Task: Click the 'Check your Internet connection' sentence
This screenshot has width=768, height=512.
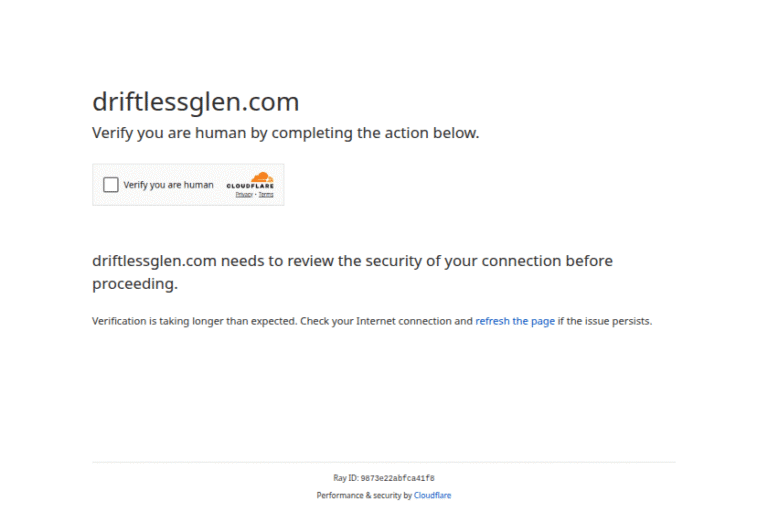Action: pyautogui.click(x=386, y=321)
